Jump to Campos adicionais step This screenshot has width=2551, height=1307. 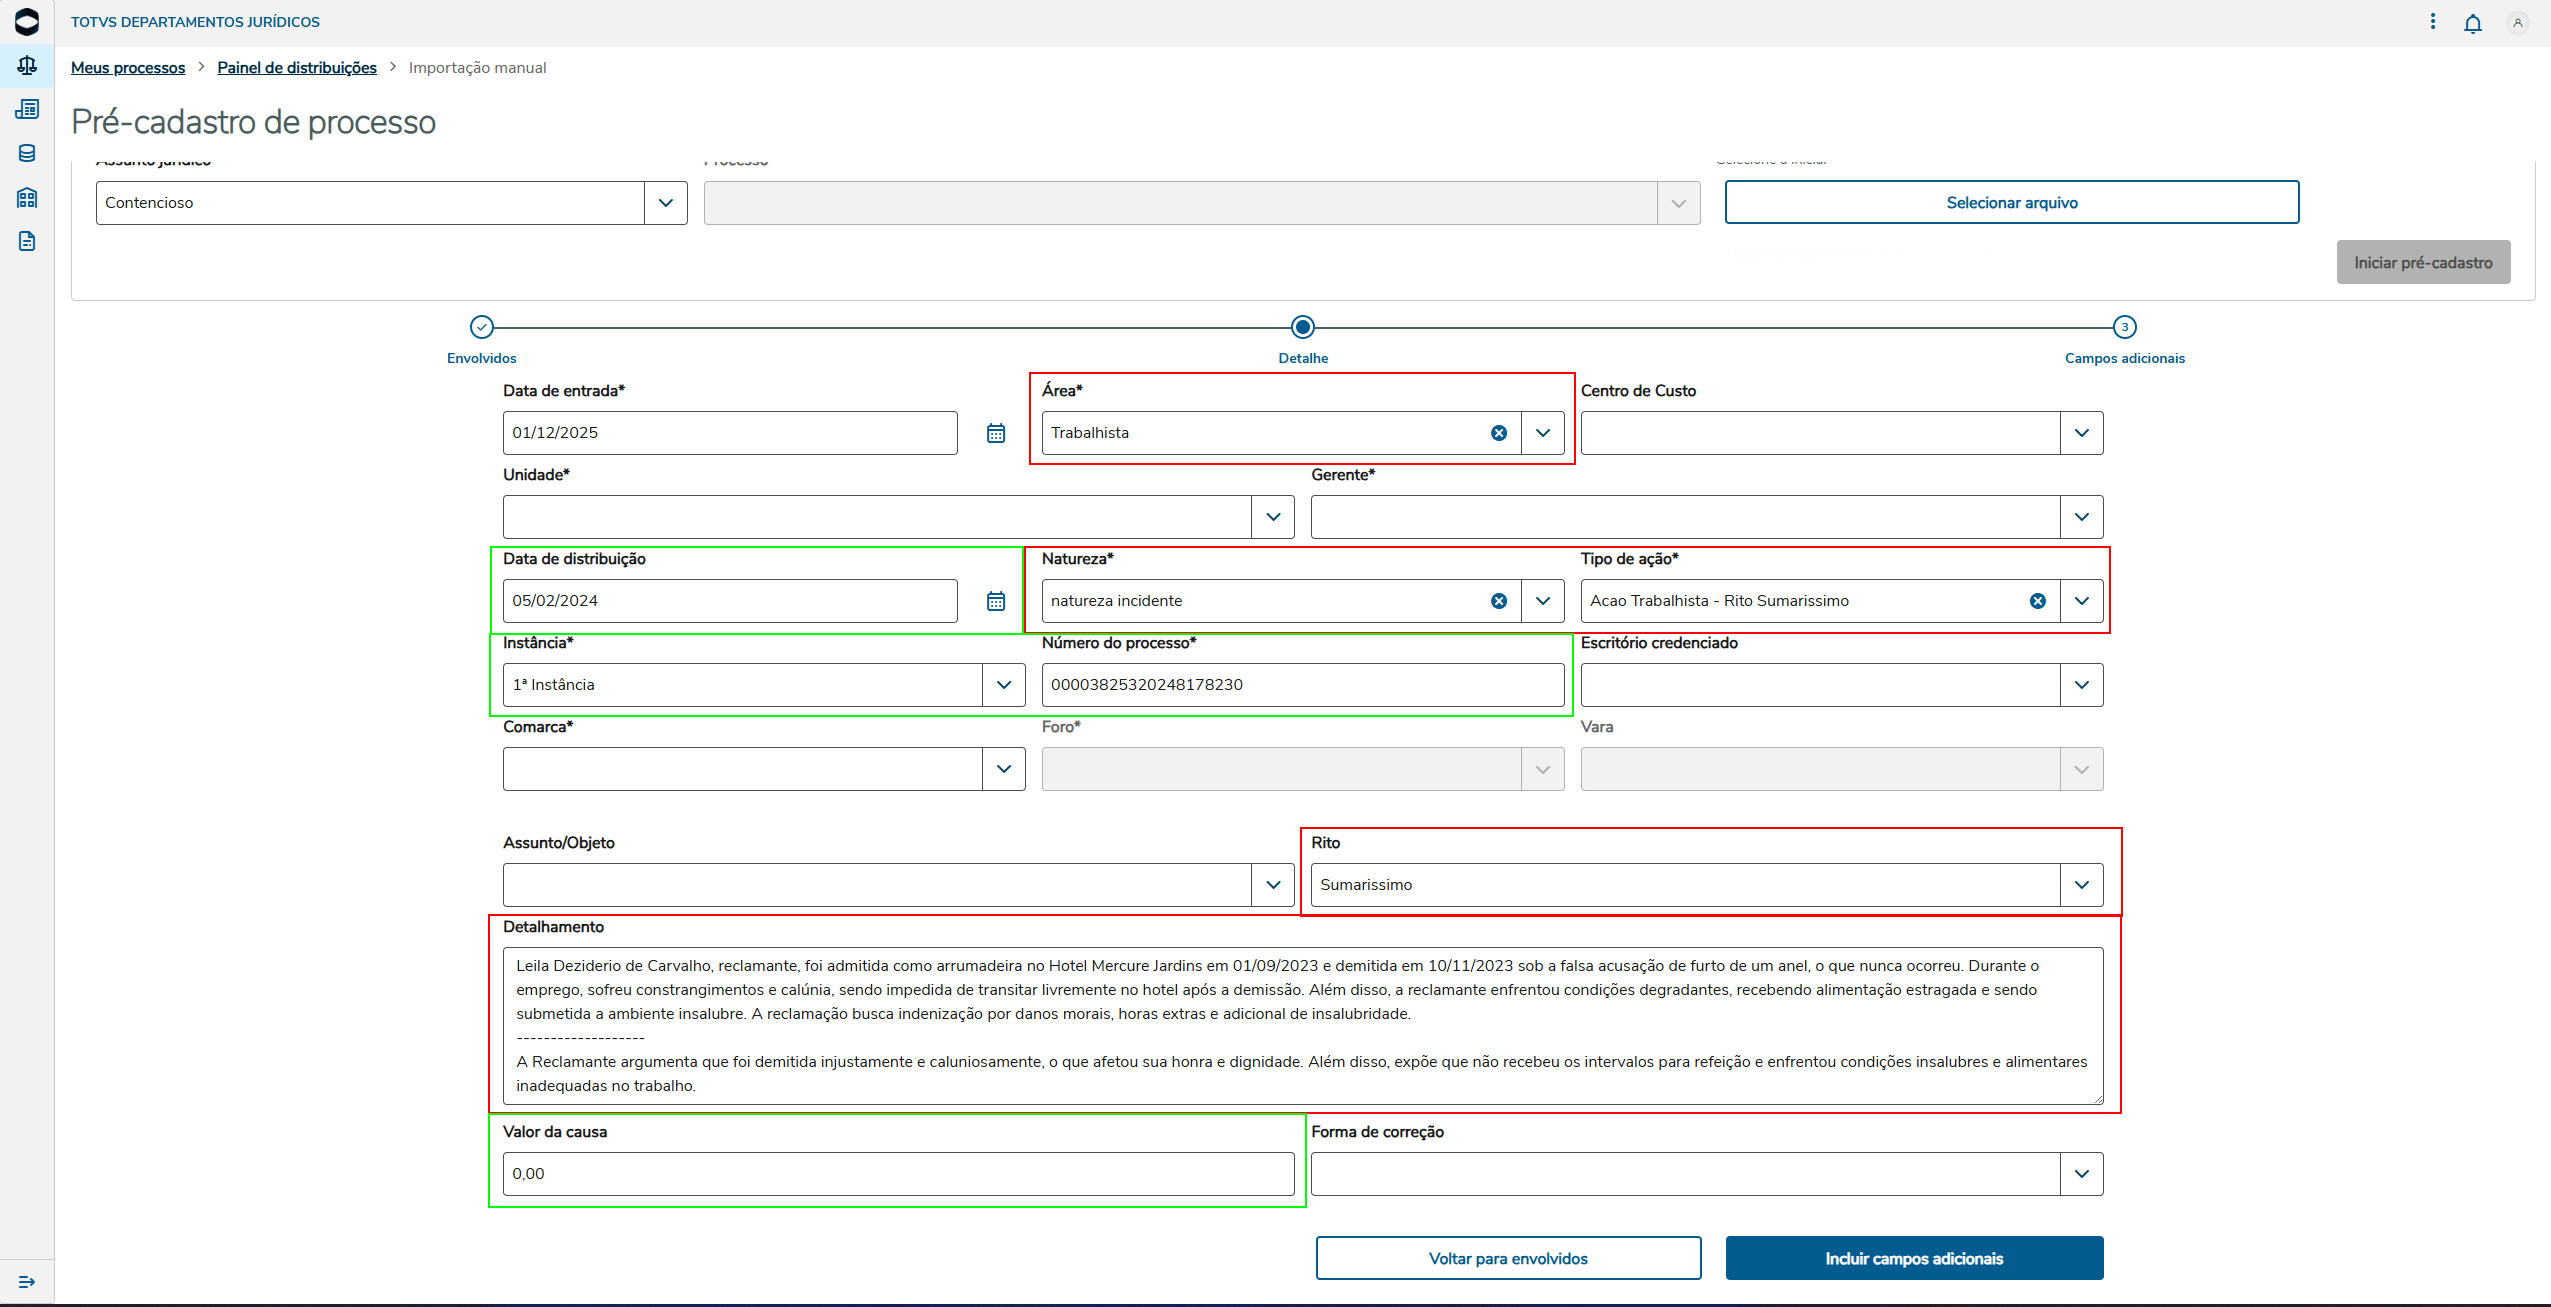pyautogui.click(x=2124, y=327)
